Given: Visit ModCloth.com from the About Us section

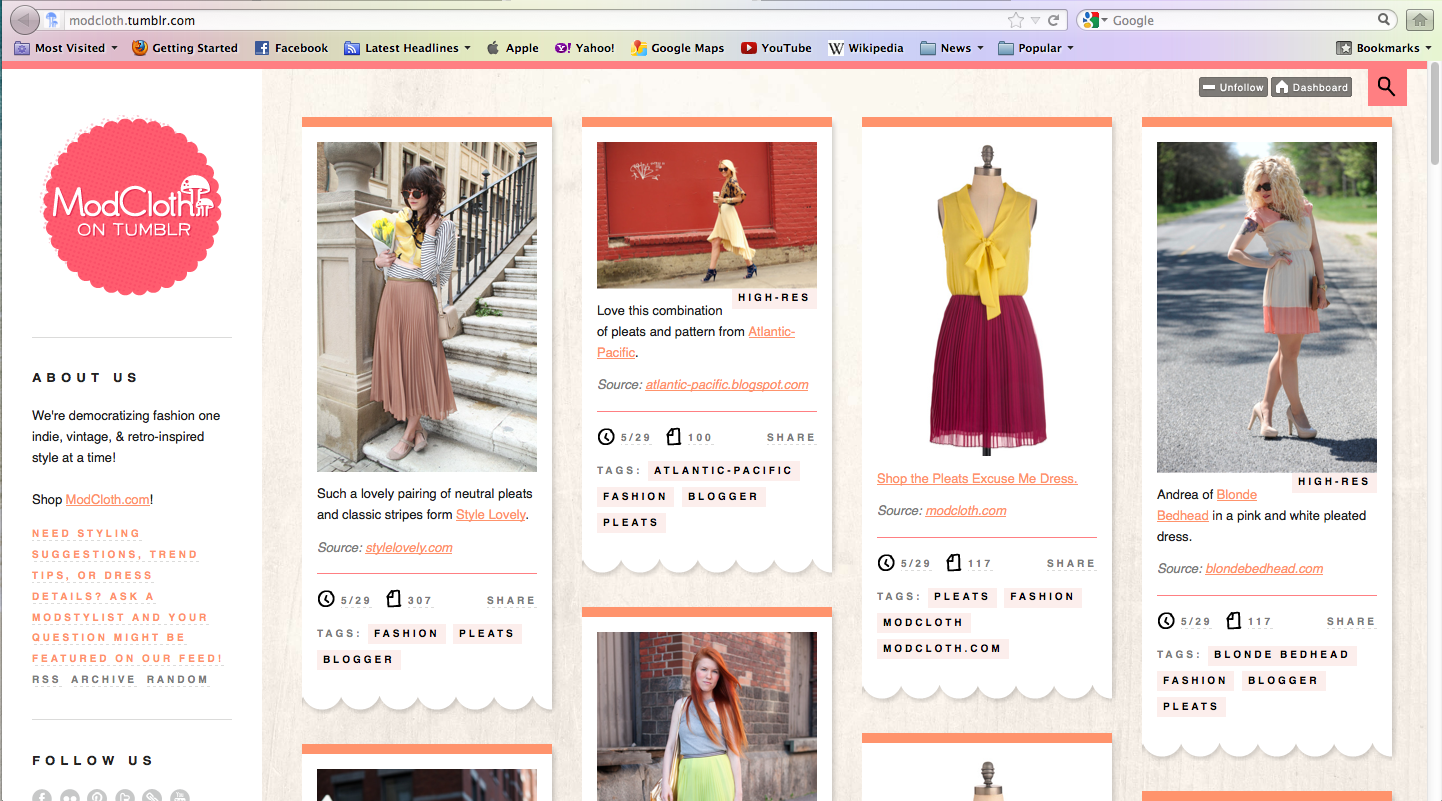Looking at the screenshot, I should point(108,500).
